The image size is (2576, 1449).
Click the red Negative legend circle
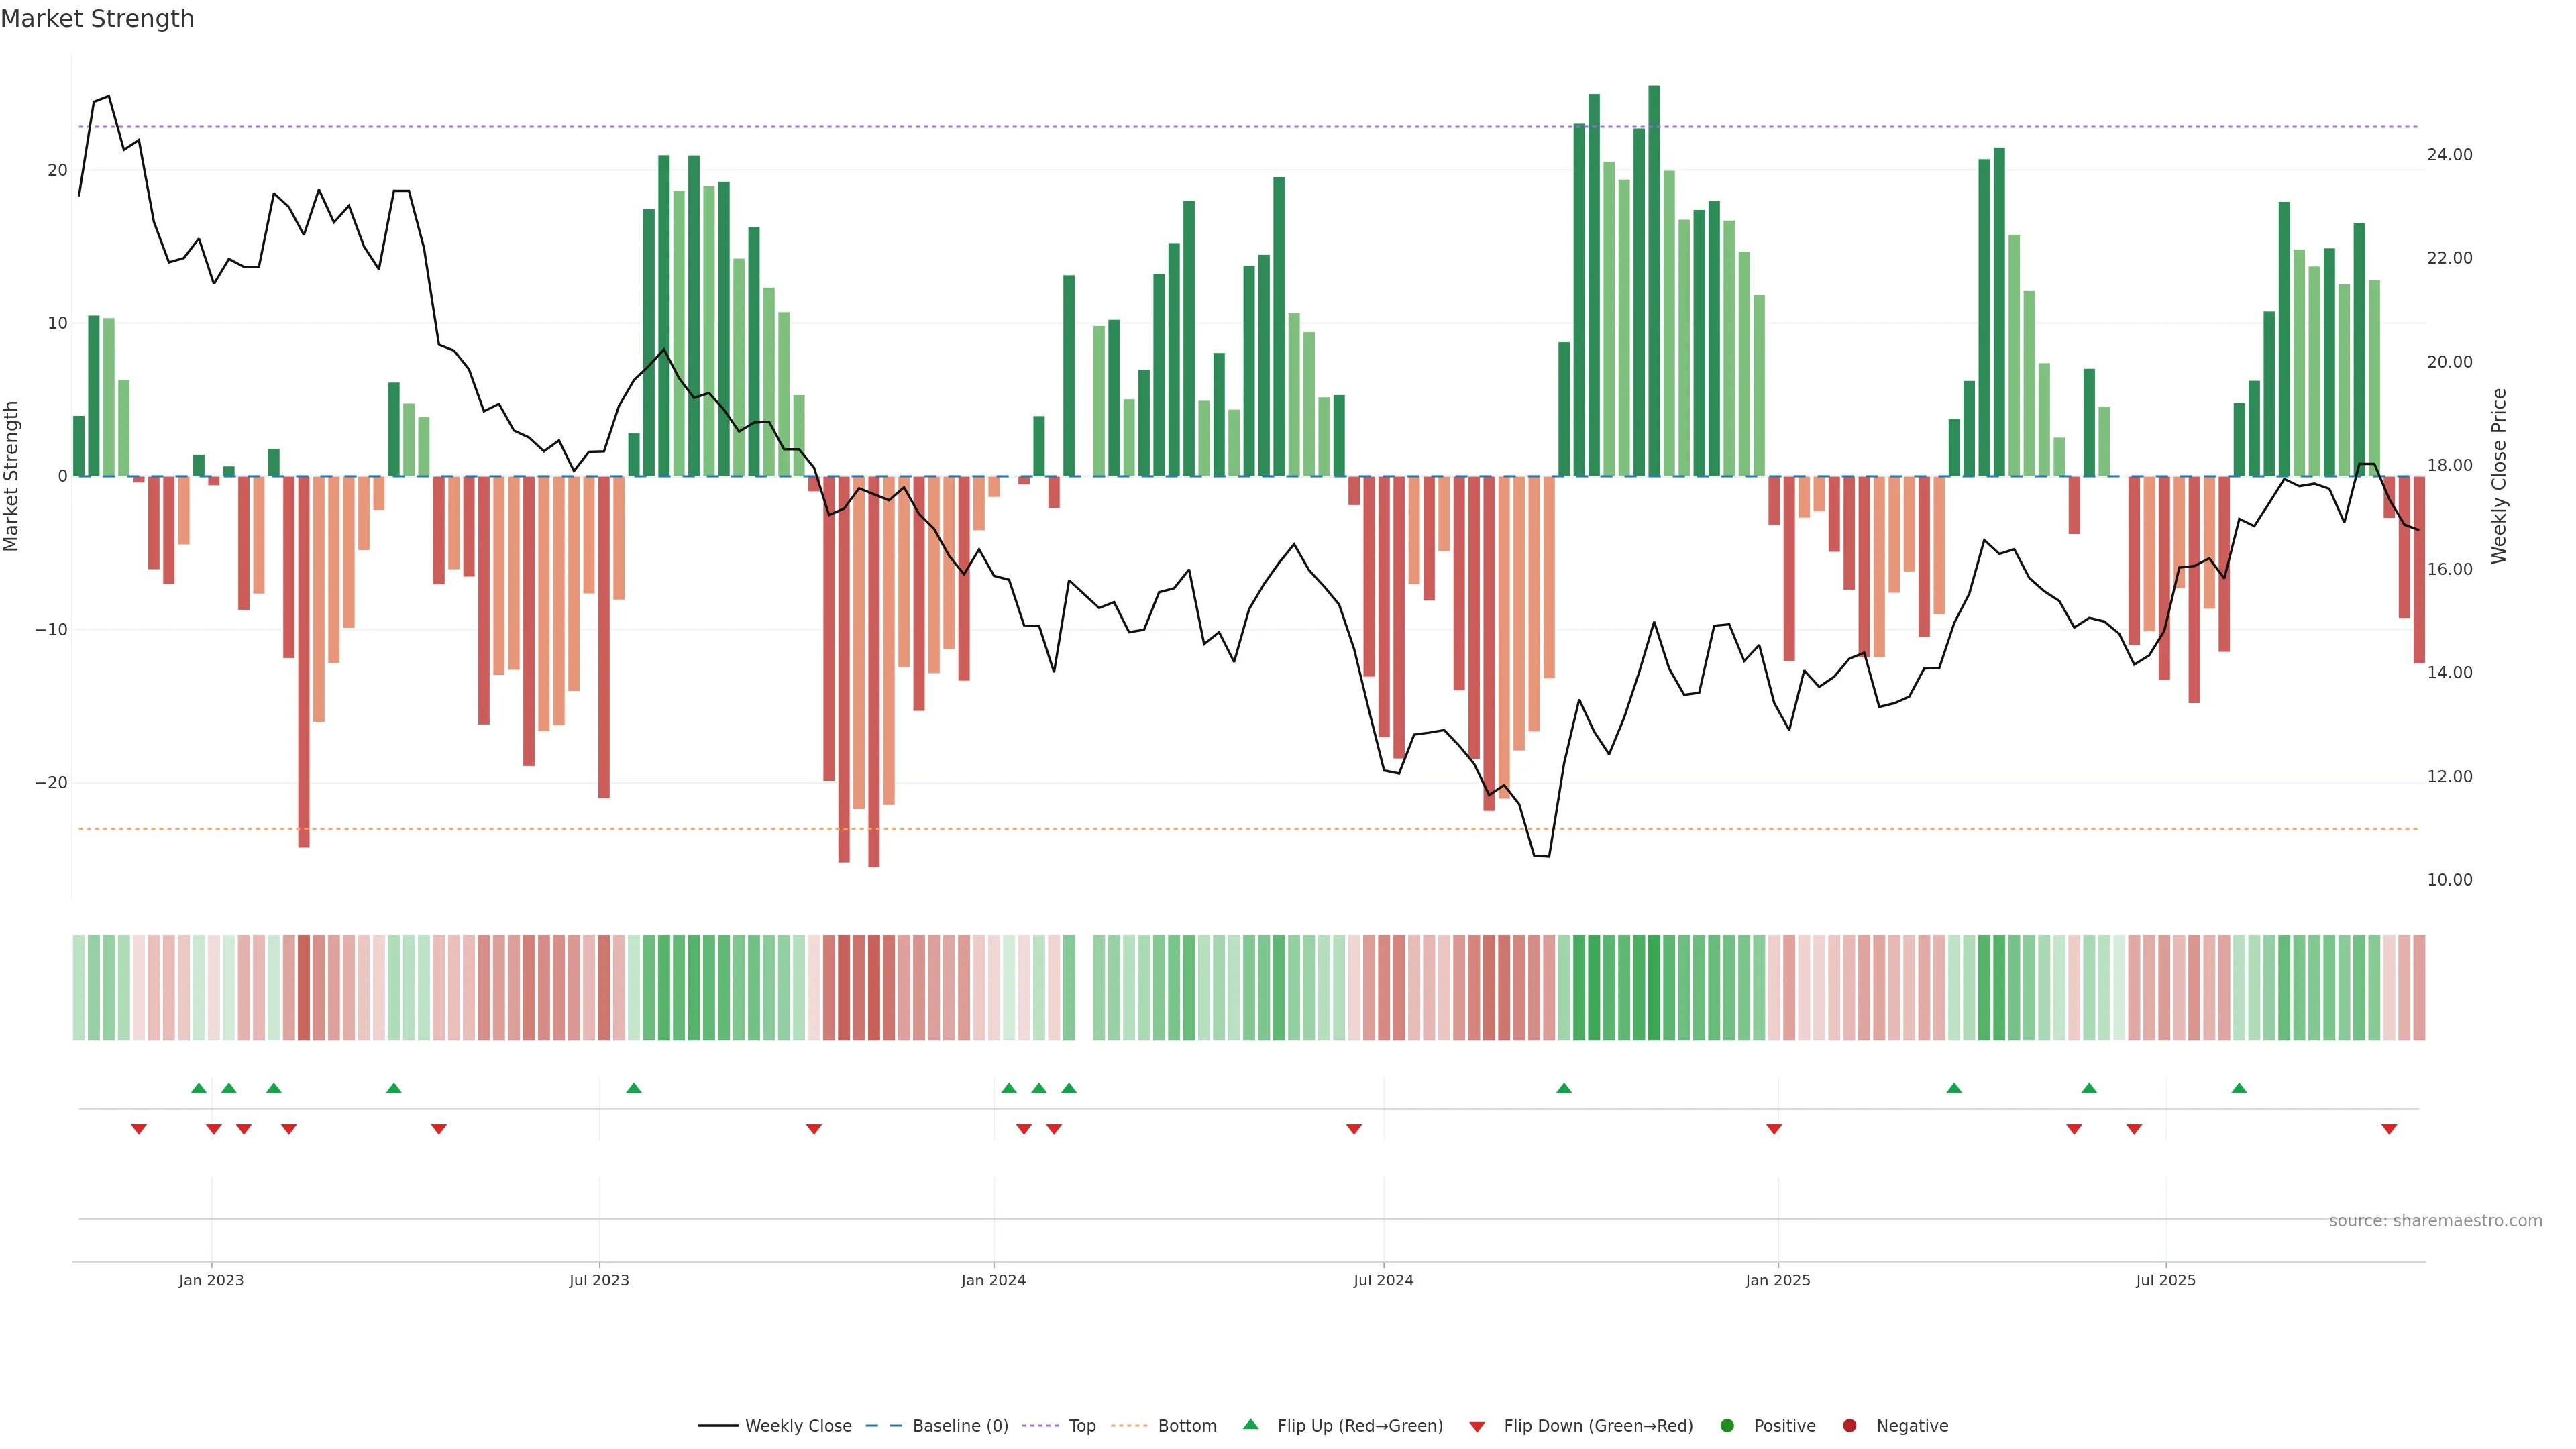tap(1849, 1425)
